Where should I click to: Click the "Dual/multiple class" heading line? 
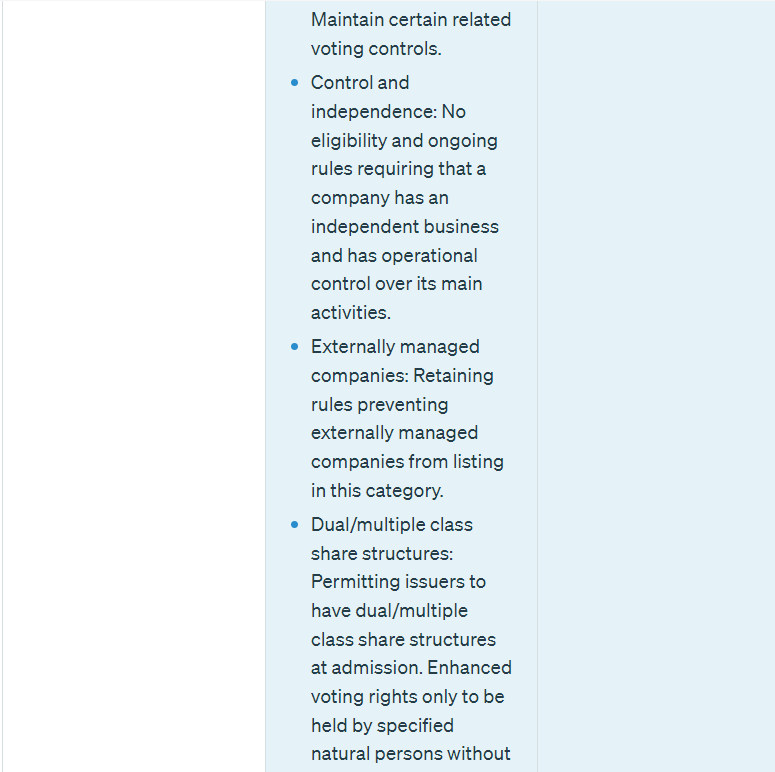(x=392, y=525)
